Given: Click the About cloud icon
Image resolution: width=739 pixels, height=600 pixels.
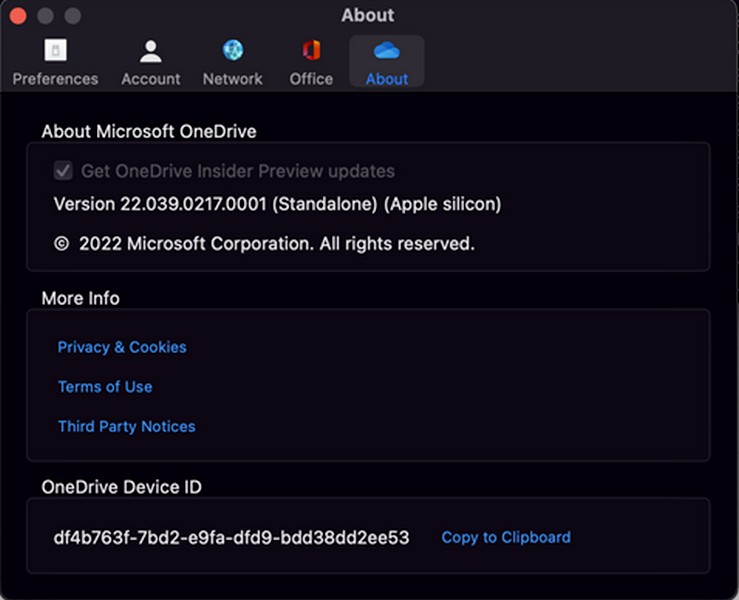Looking at the screenshot, I should click(x=386, y=51).
